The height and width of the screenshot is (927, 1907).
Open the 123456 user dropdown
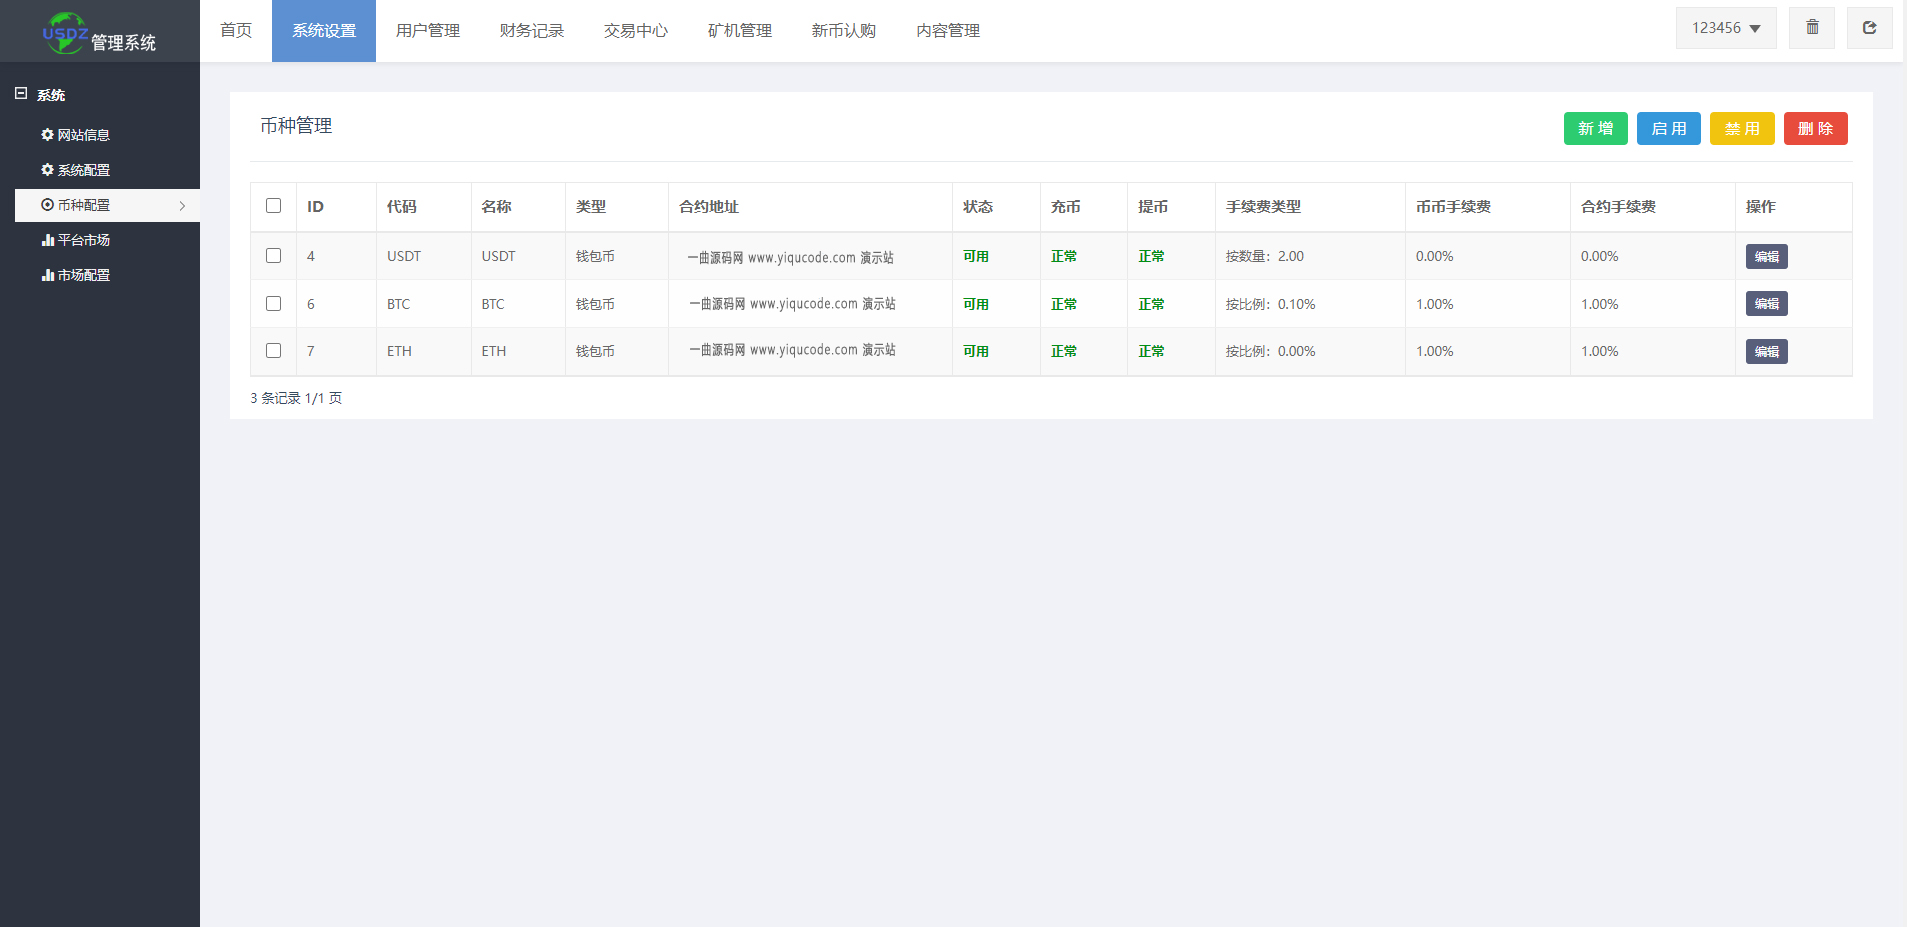click(x=1726, y=28)
